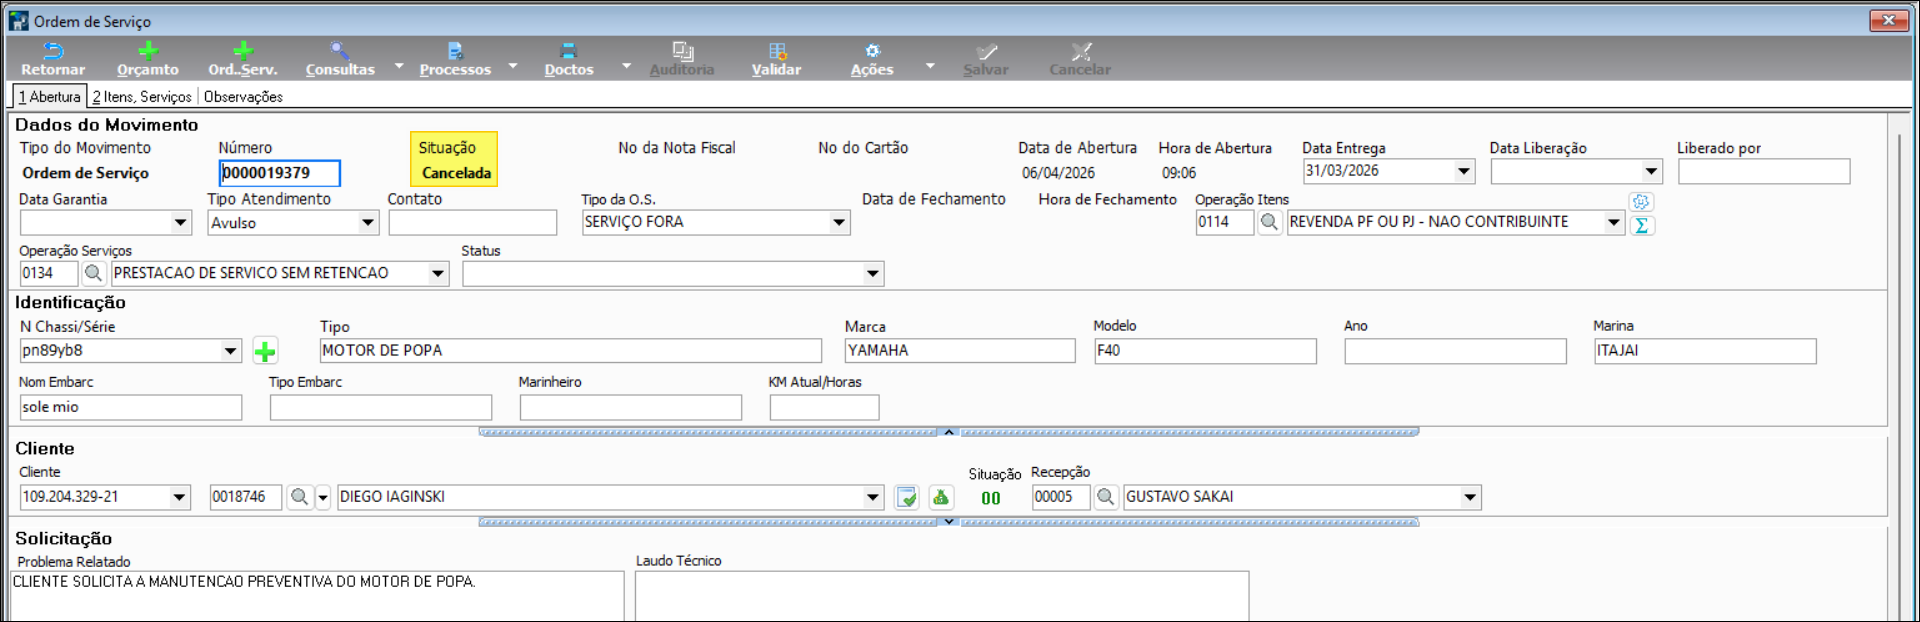Click the Operação Serviços code 0134 field
The height and width of the screenshot is (622, 1920).
(49, 273)
